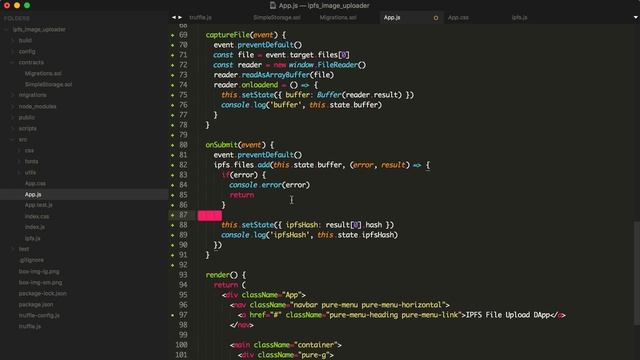
Task: Expand the build folder
Action: click(13, 40)
